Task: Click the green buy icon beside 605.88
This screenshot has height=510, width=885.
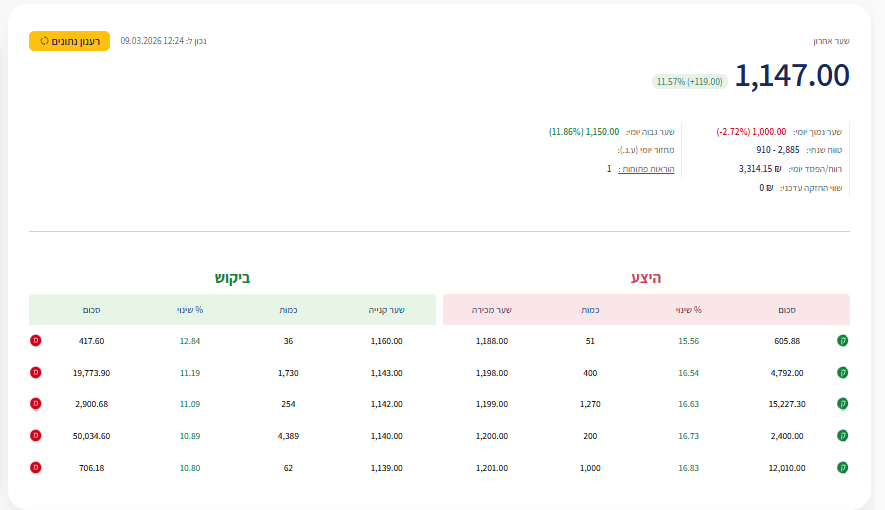Action: (x=842, y=341)
